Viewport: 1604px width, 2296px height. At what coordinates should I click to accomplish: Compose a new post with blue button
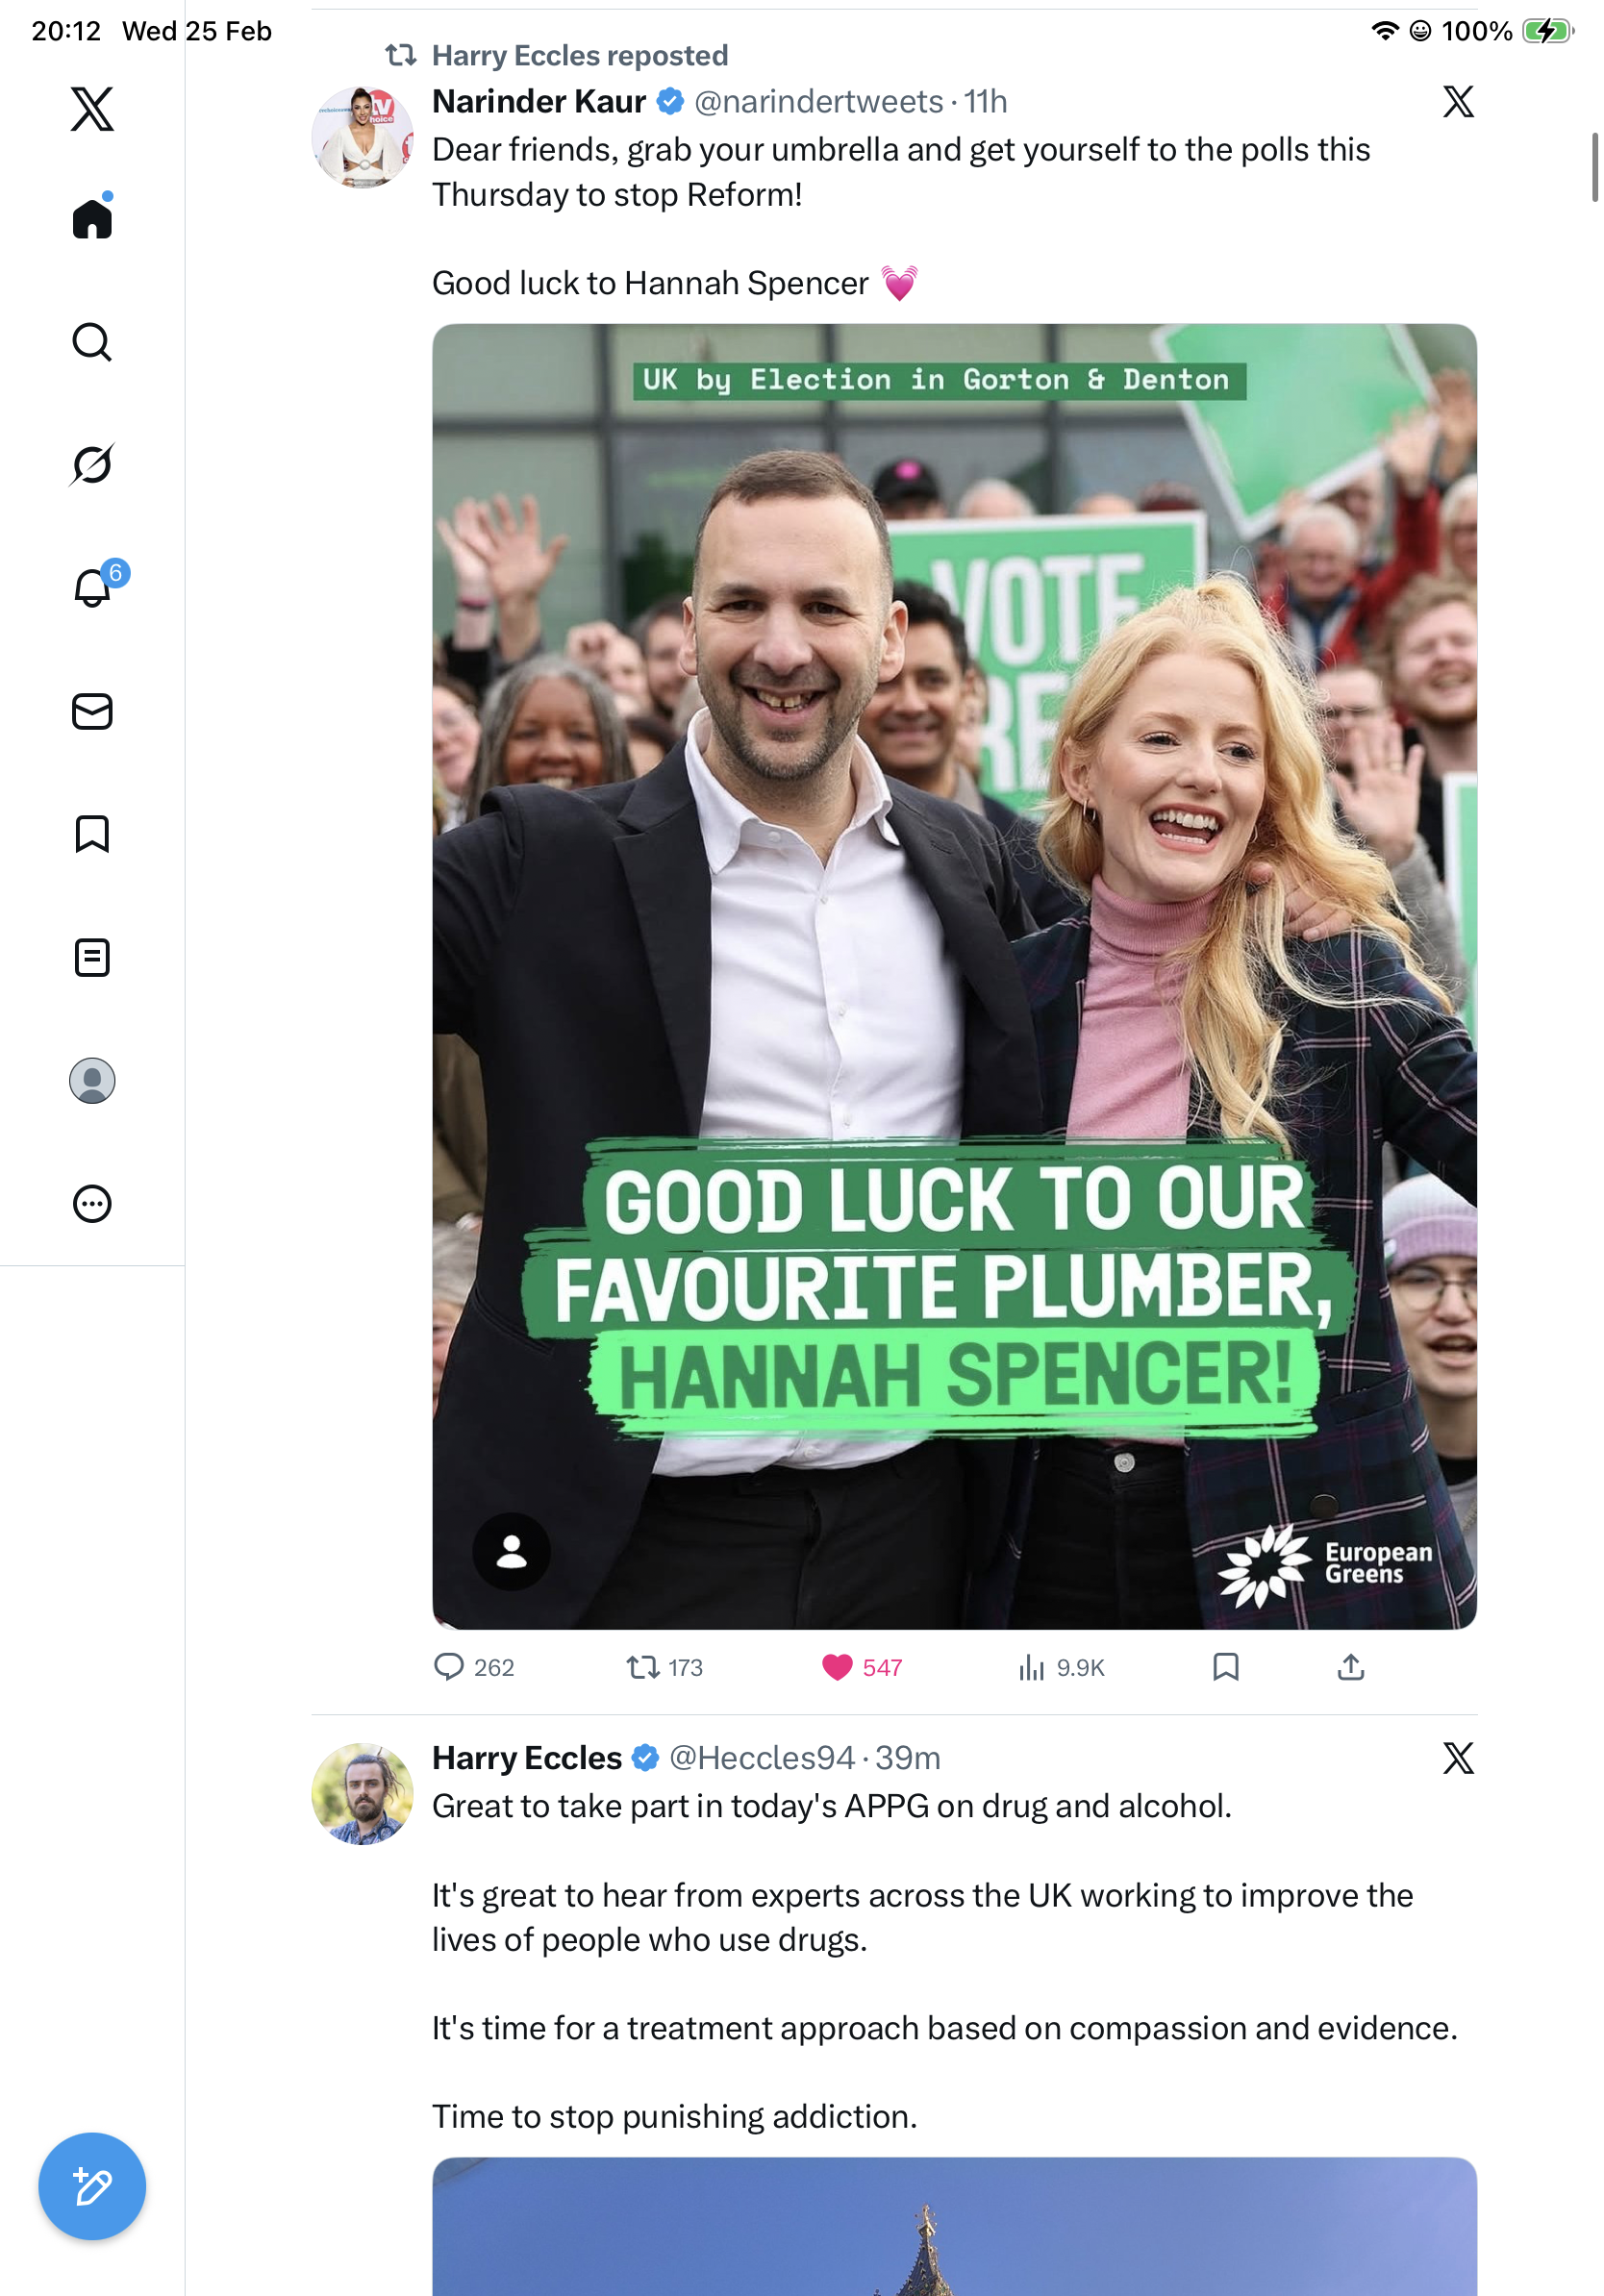pos(92,2186)
